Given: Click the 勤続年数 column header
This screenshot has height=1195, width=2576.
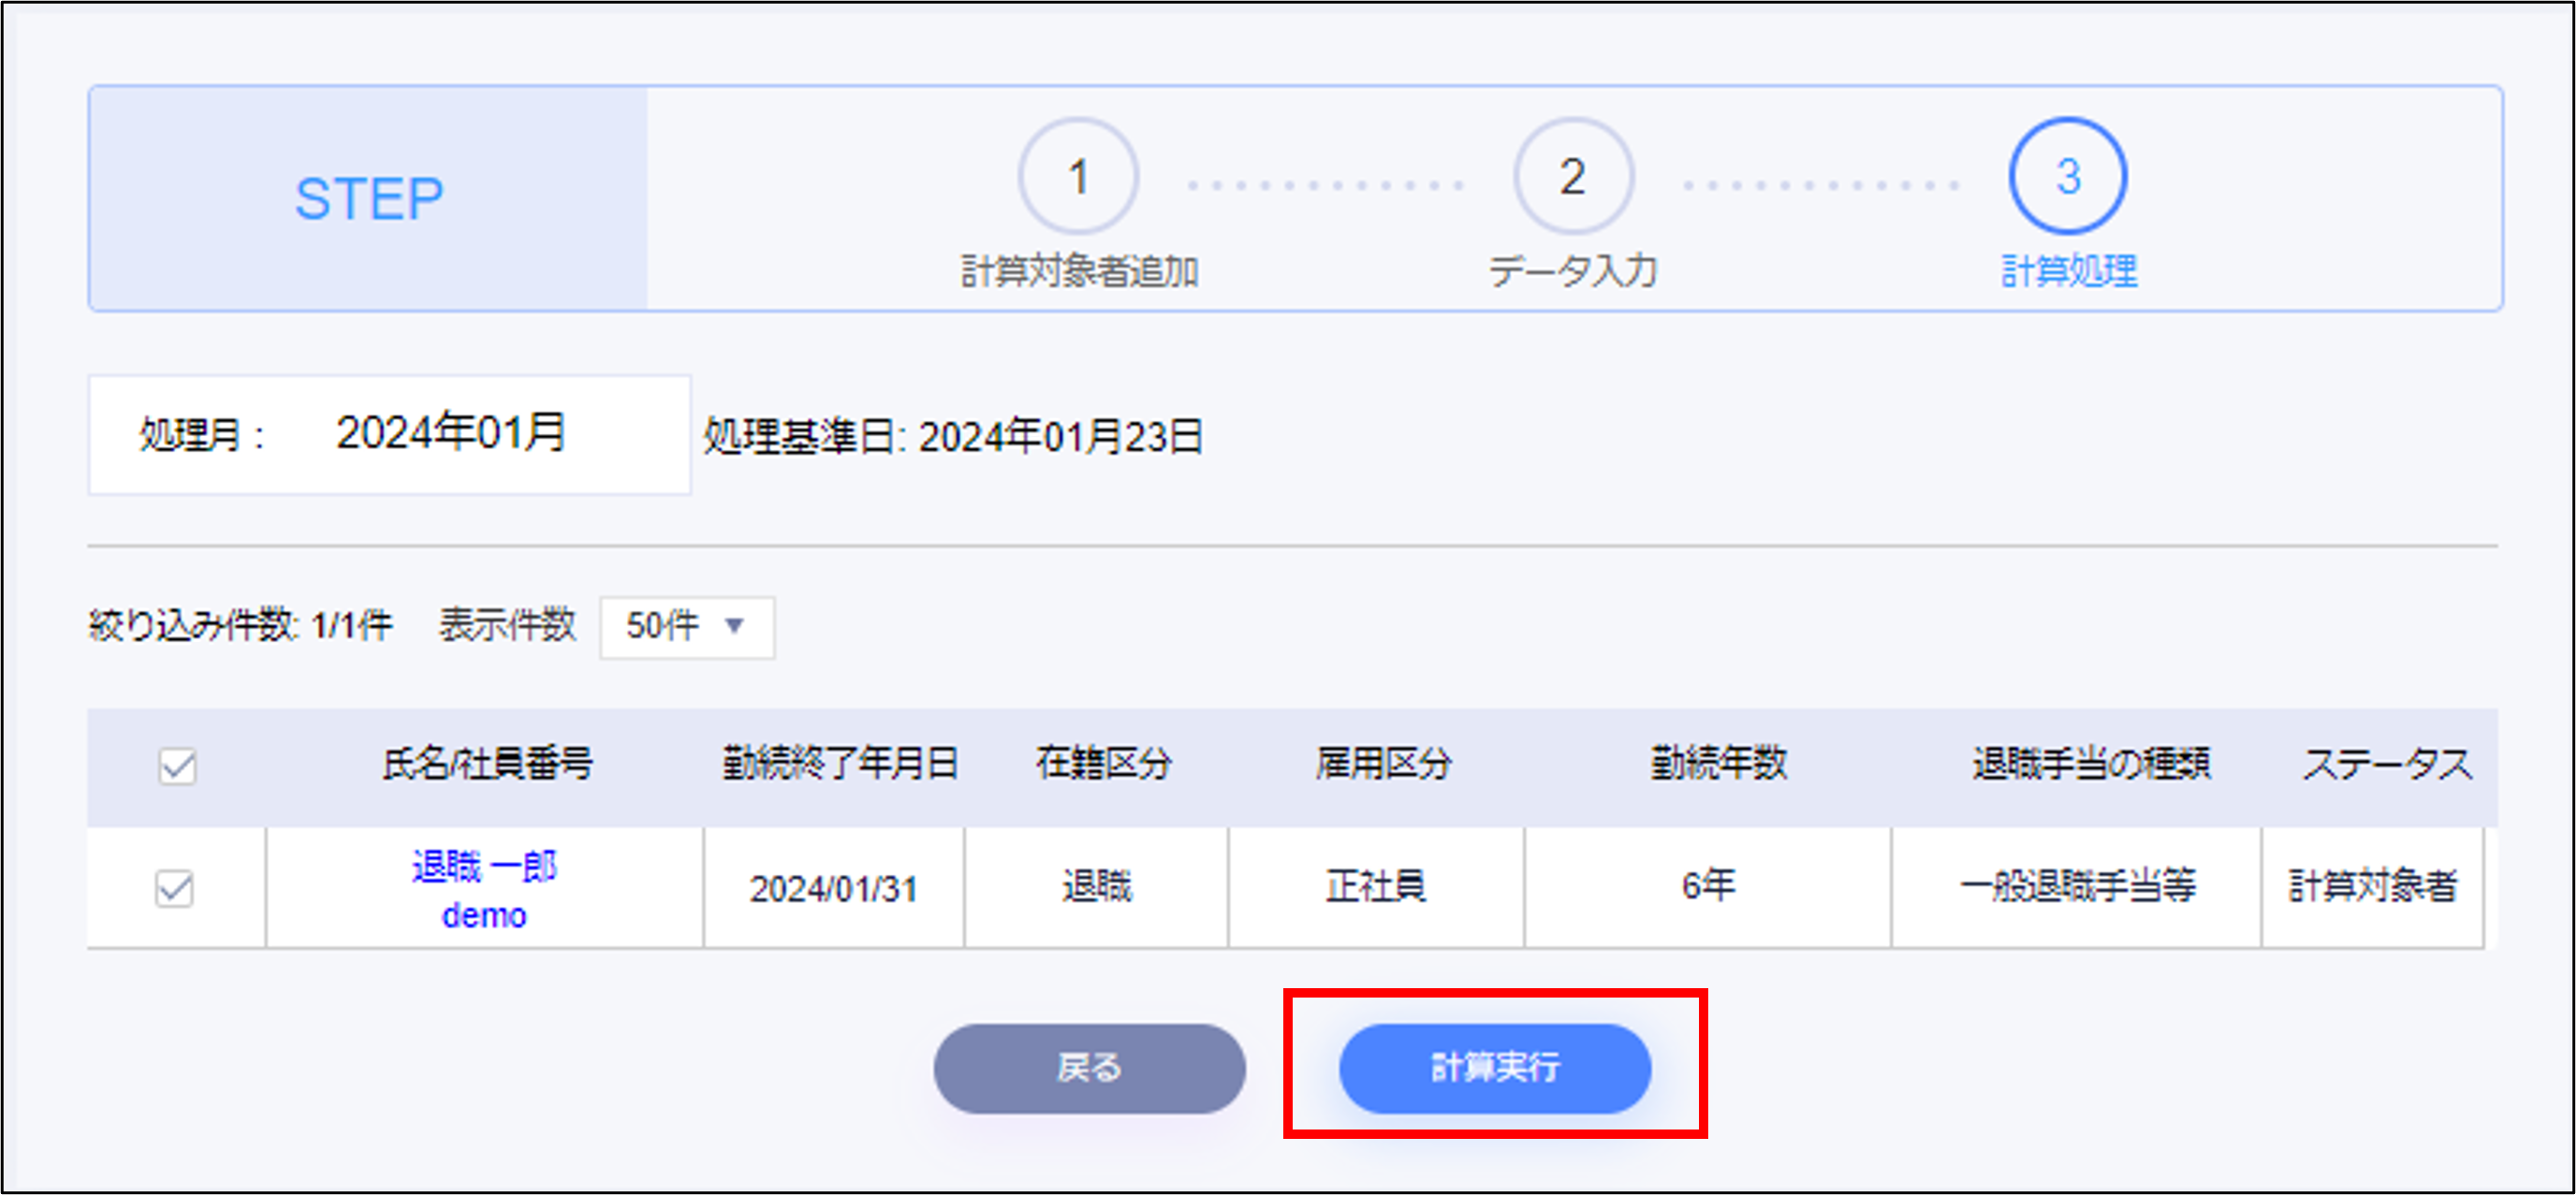Looking at the screenshot, I should [1717, 764].
